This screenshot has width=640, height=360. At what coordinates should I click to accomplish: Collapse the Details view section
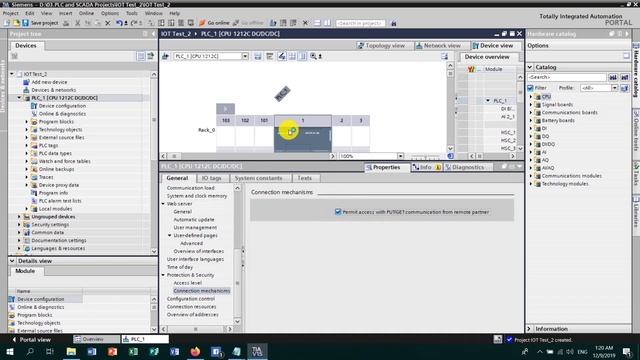tap(12, 261)
